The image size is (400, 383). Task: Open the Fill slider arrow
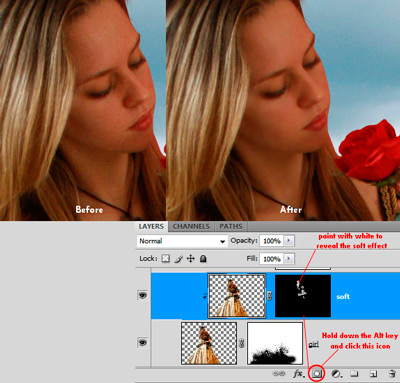[x=289, y=259]
